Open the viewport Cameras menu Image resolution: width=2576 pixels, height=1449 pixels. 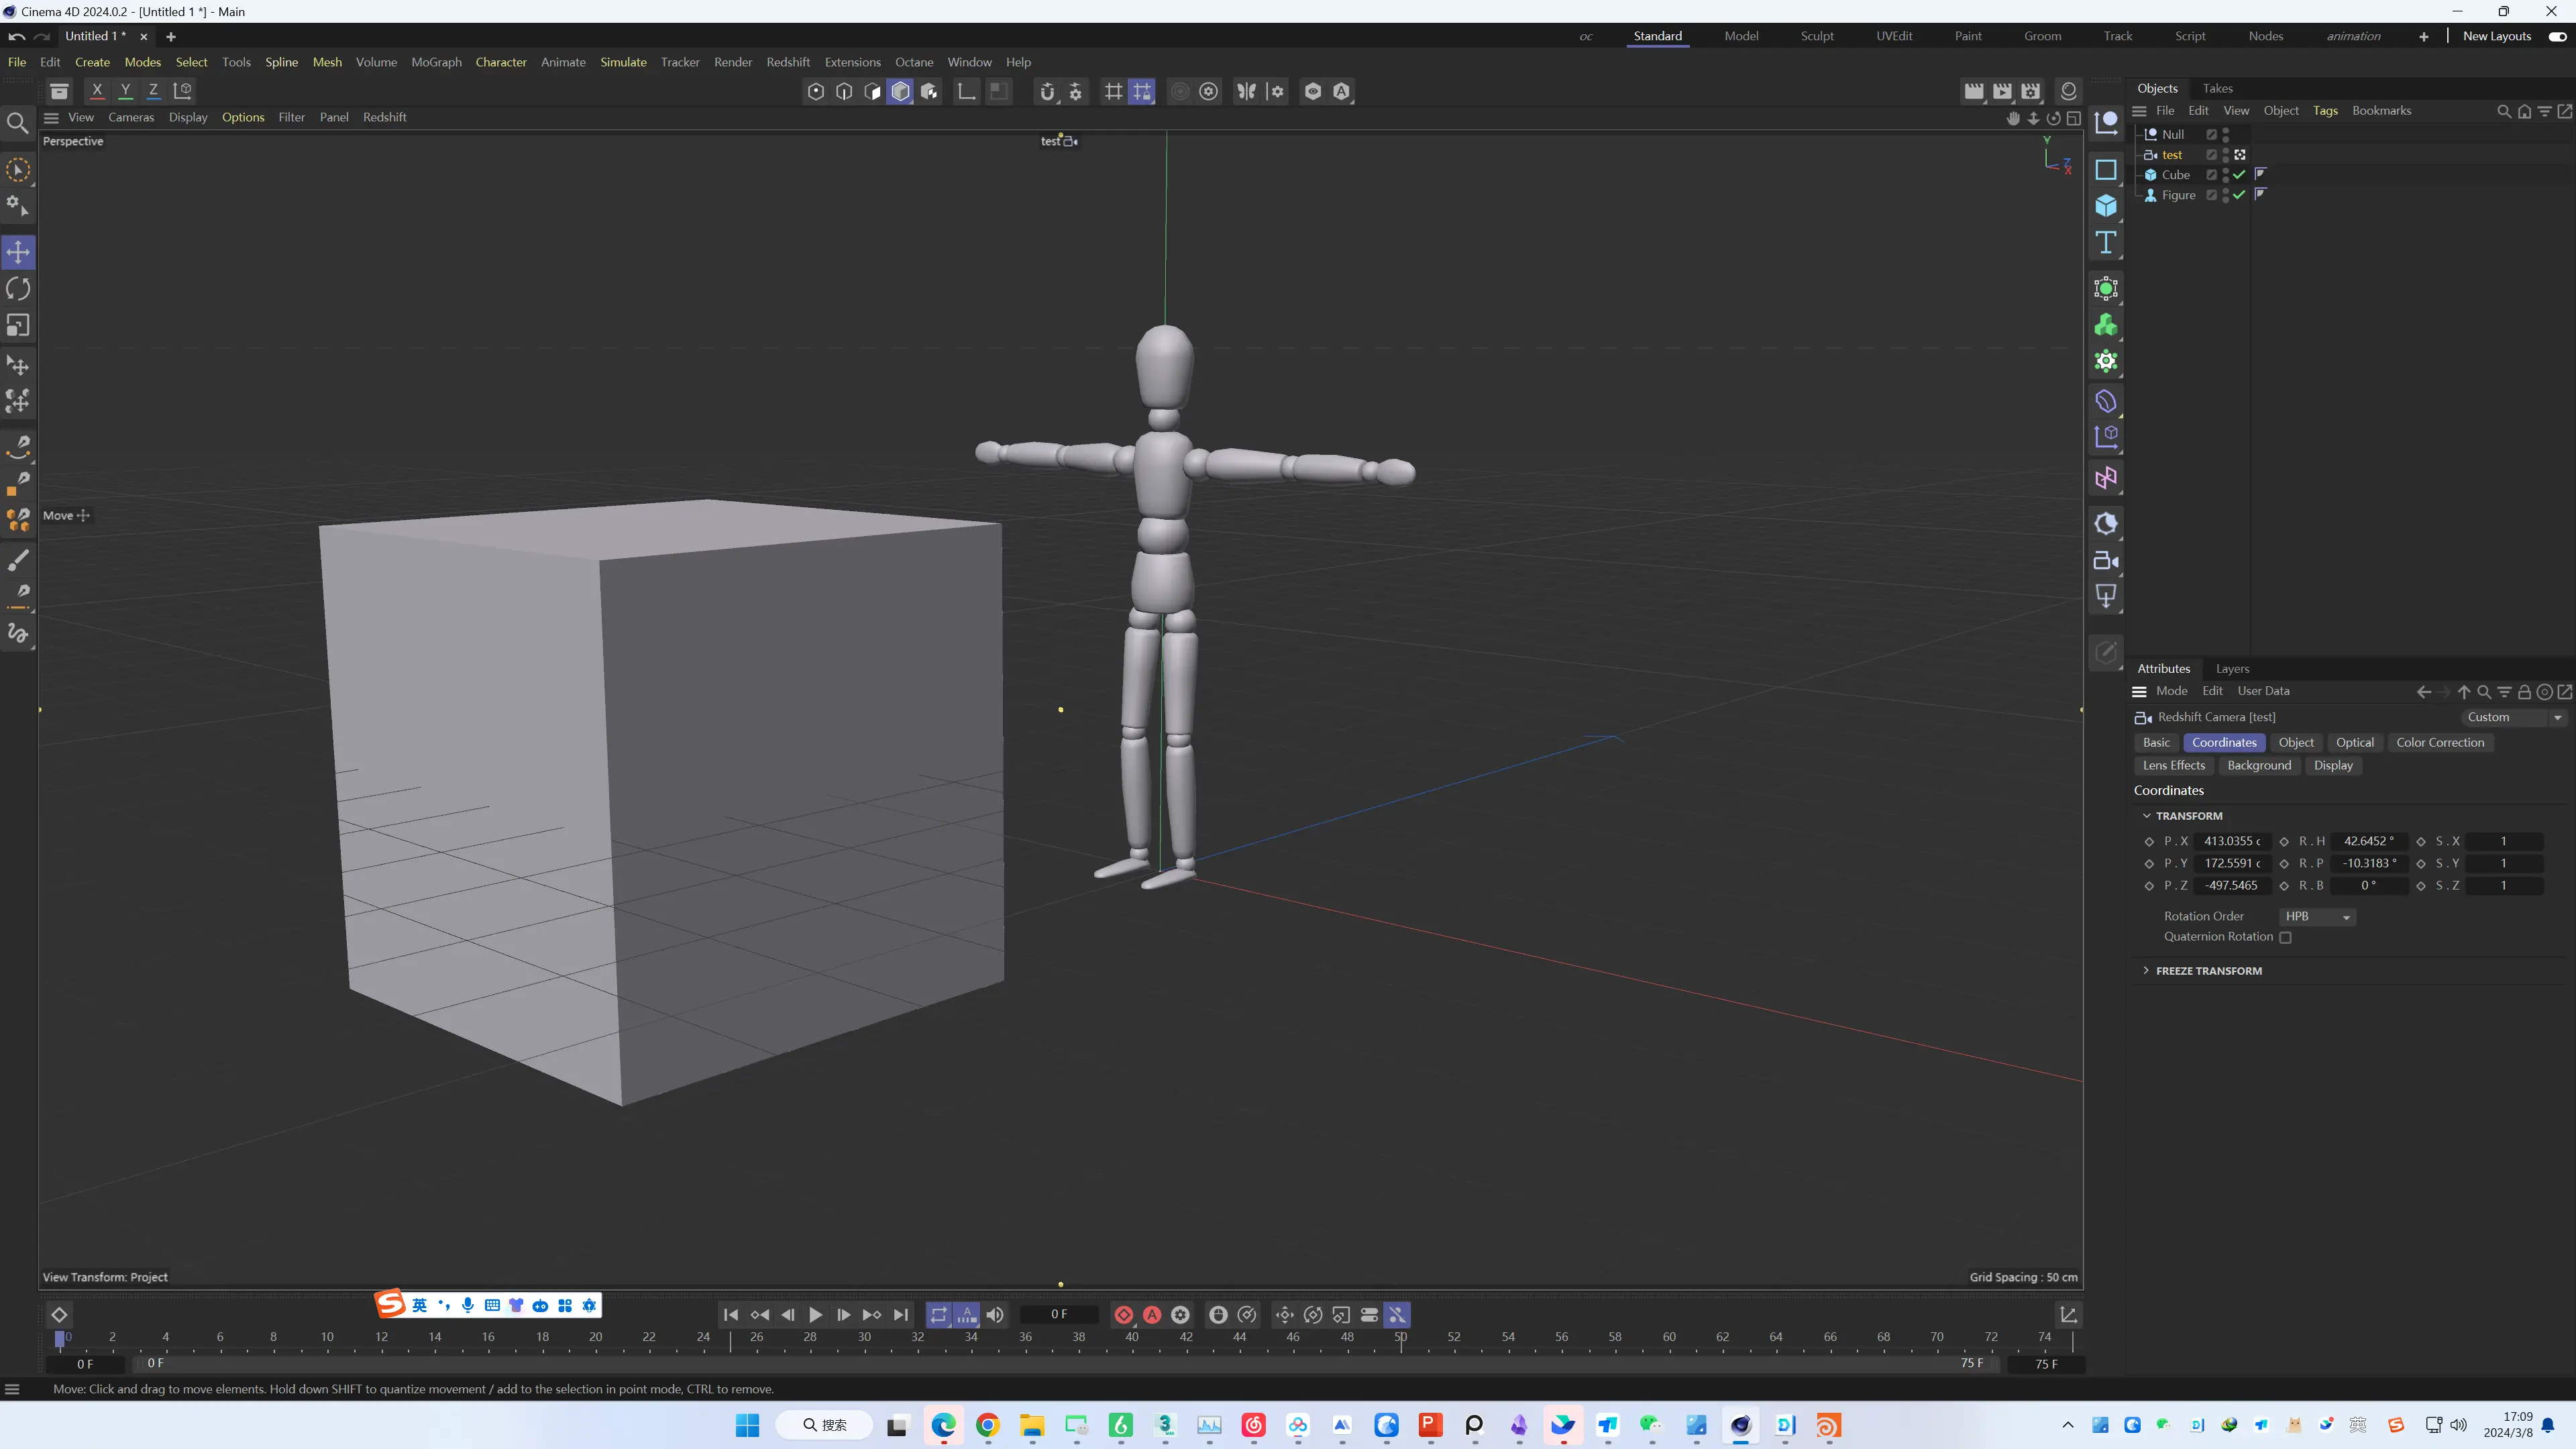(x=131, y=117)
